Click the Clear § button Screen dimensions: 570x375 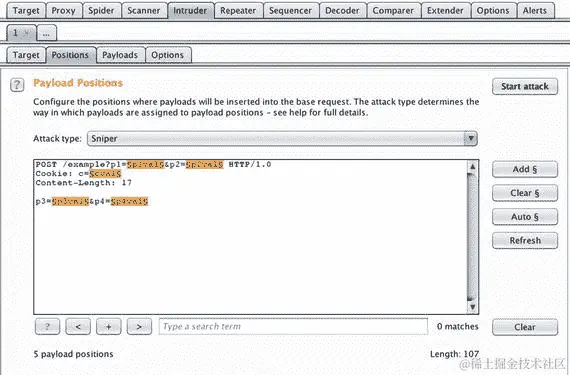pyautogui.click(x=525, y=193)
